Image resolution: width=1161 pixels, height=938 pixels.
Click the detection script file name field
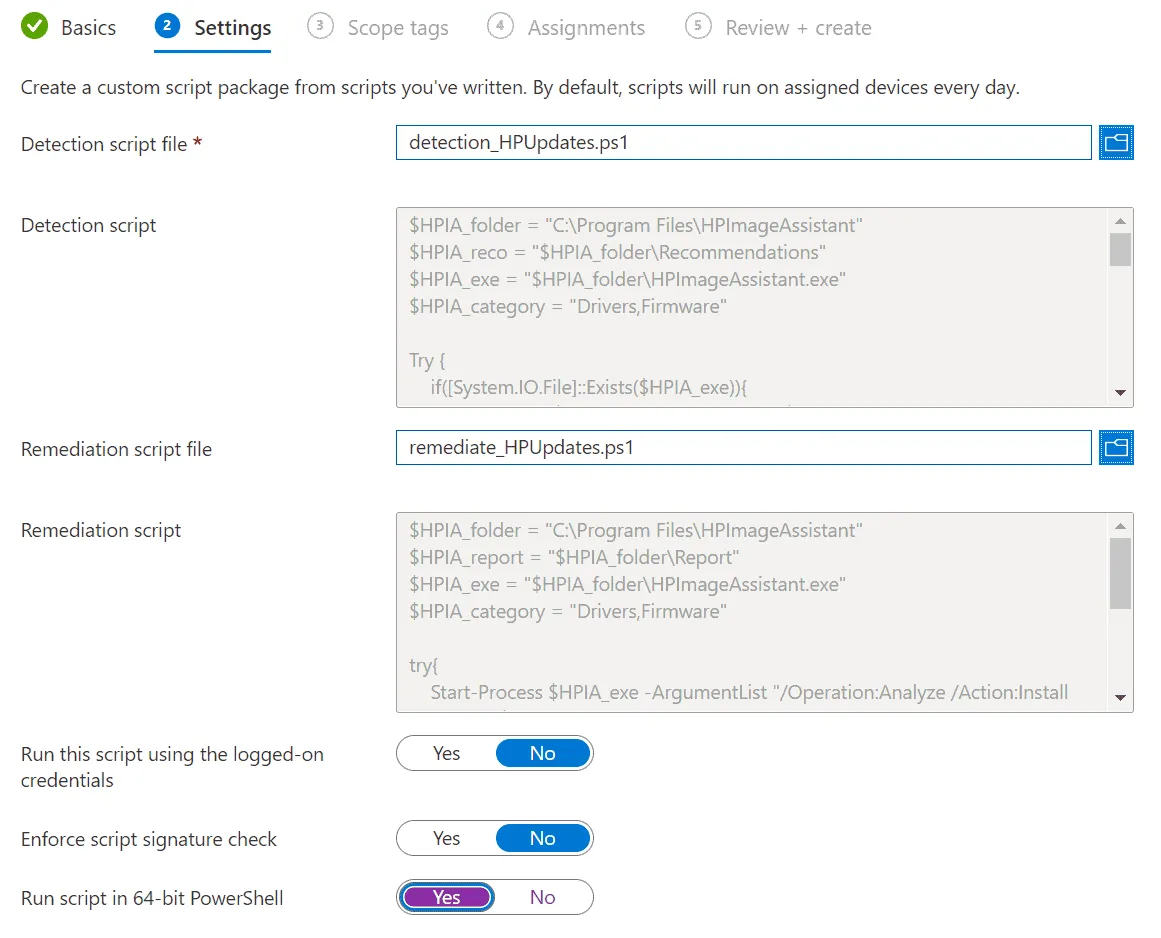pyautogui.click(x=743, y=142)
